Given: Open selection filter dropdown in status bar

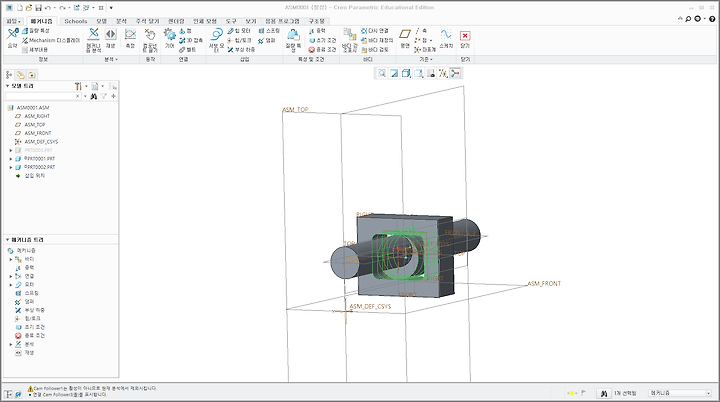Looking at the screenshot, I should pos(709,393).
